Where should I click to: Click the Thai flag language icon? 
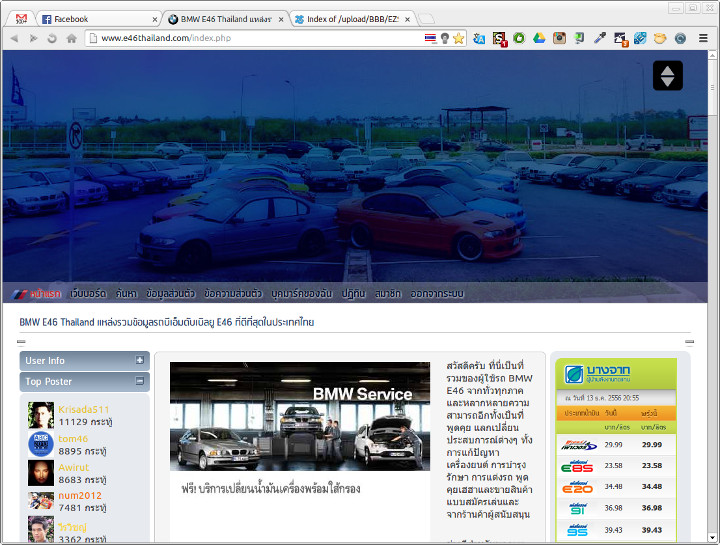point(430,38)
